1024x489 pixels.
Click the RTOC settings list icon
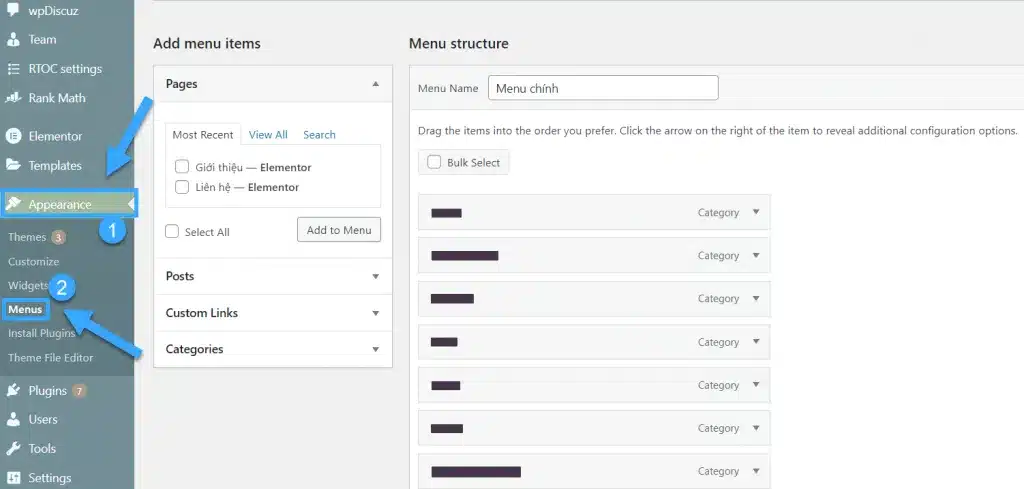(x=13, y=69)
